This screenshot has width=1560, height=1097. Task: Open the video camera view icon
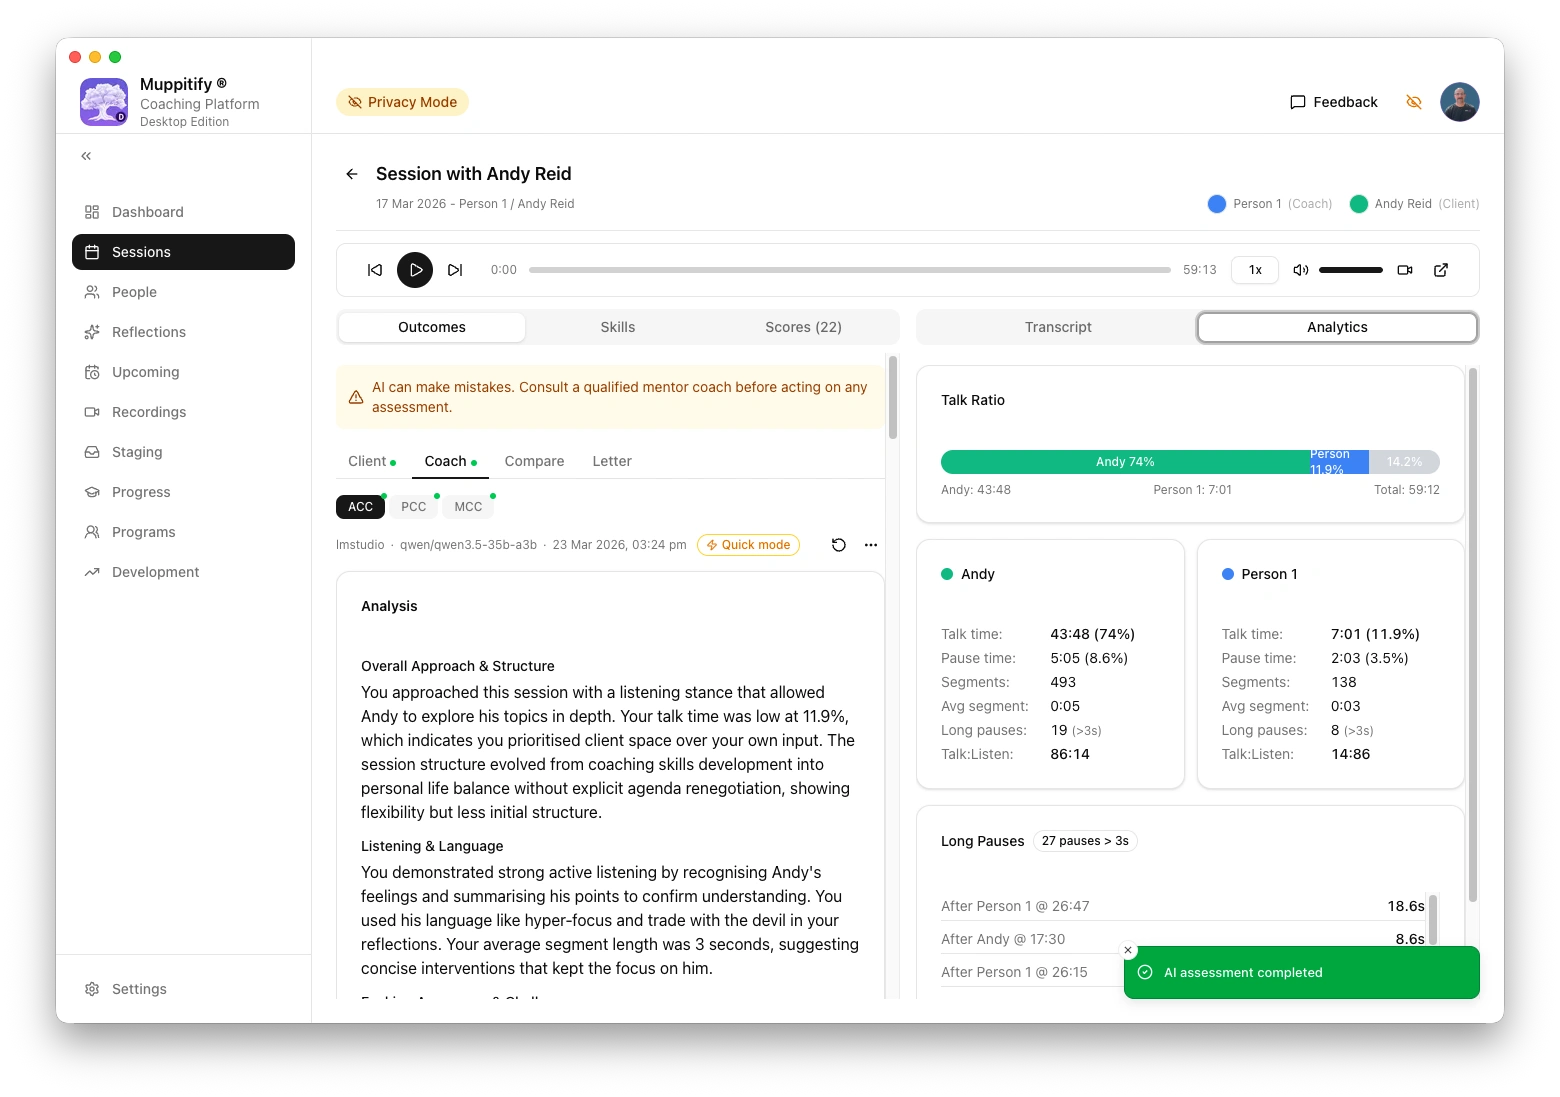tap(1405, 270)
